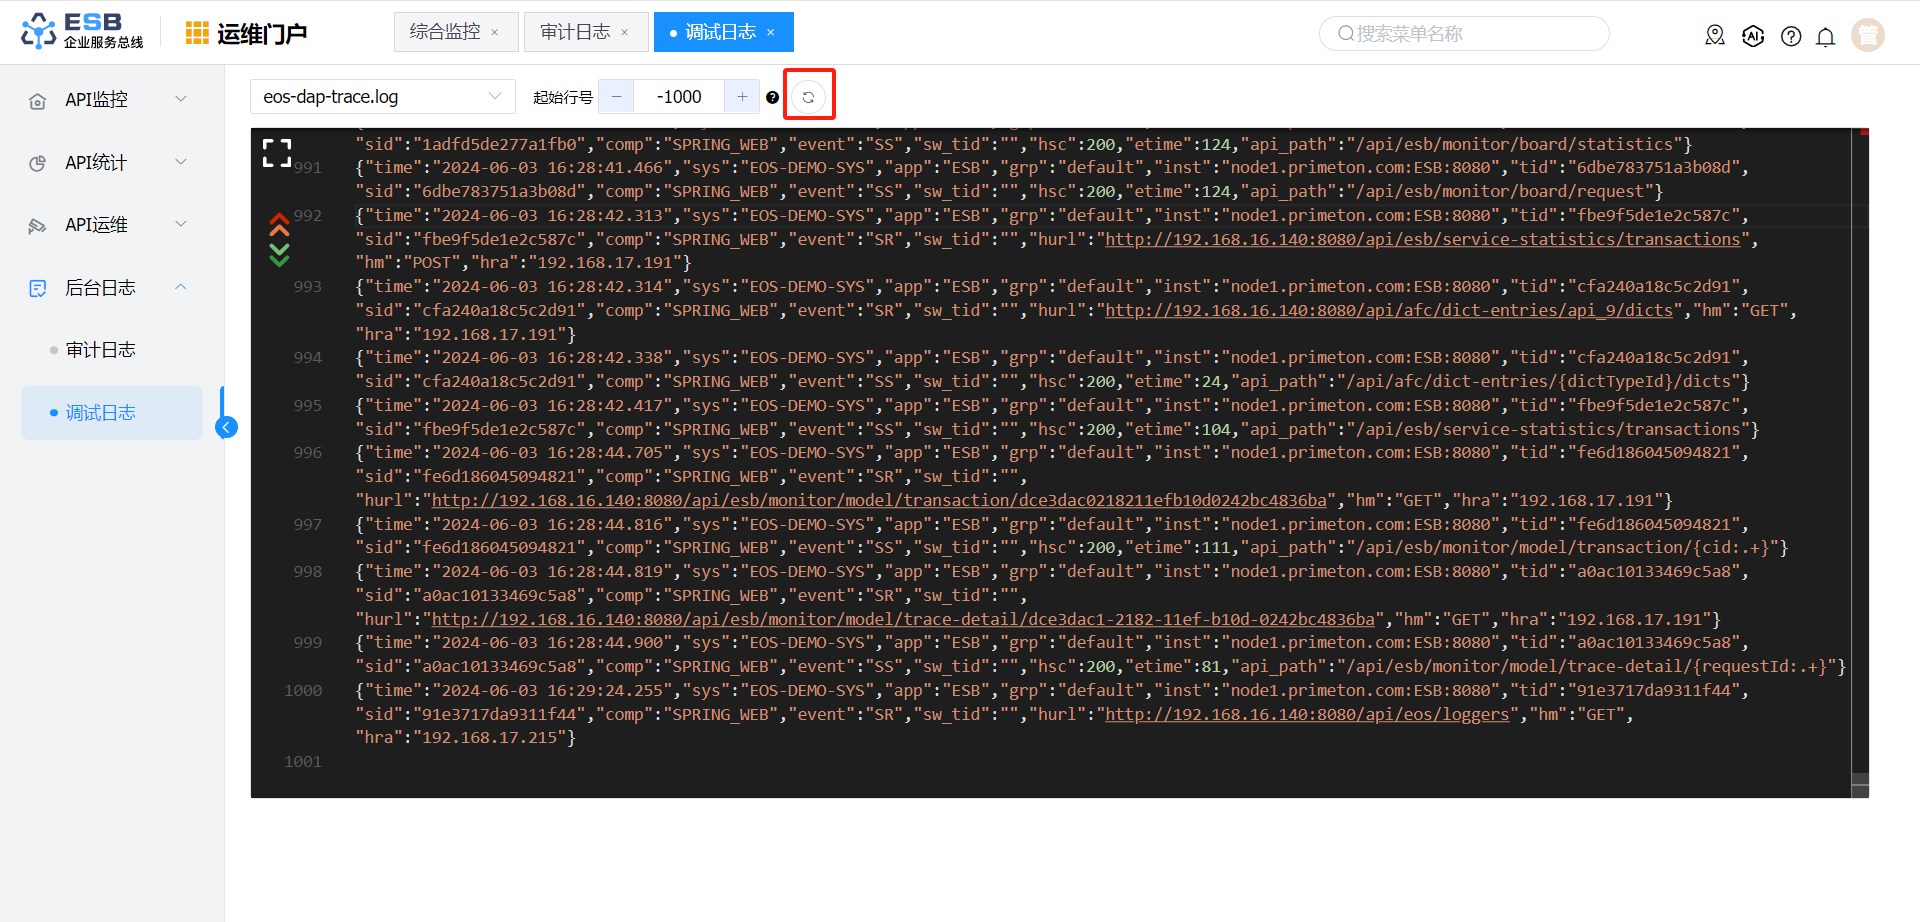Open the service-statistics/transactions URL link

click(x=1423, y=239)
